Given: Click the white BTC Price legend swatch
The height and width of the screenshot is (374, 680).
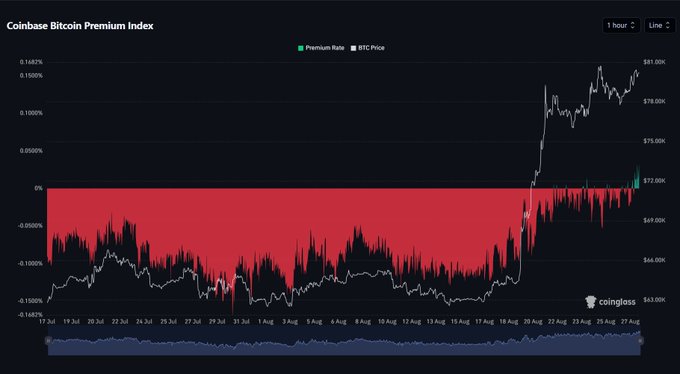Looking at the screenshot, I should pos(353,48).
